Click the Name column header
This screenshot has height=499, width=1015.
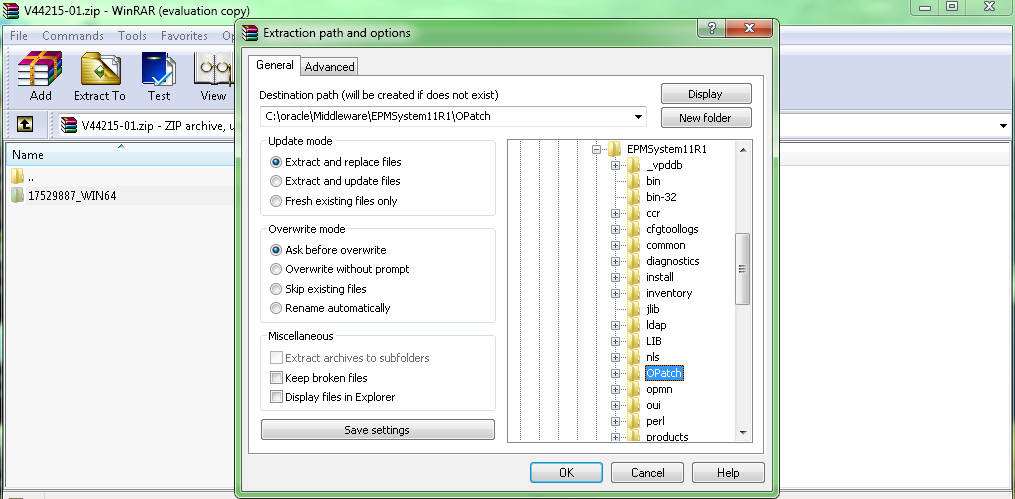[120, 155]
